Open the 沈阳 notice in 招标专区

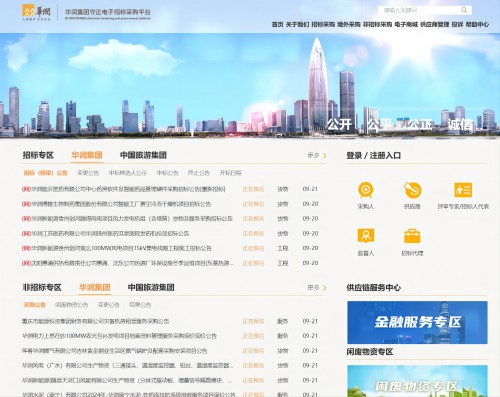(128, 263)
